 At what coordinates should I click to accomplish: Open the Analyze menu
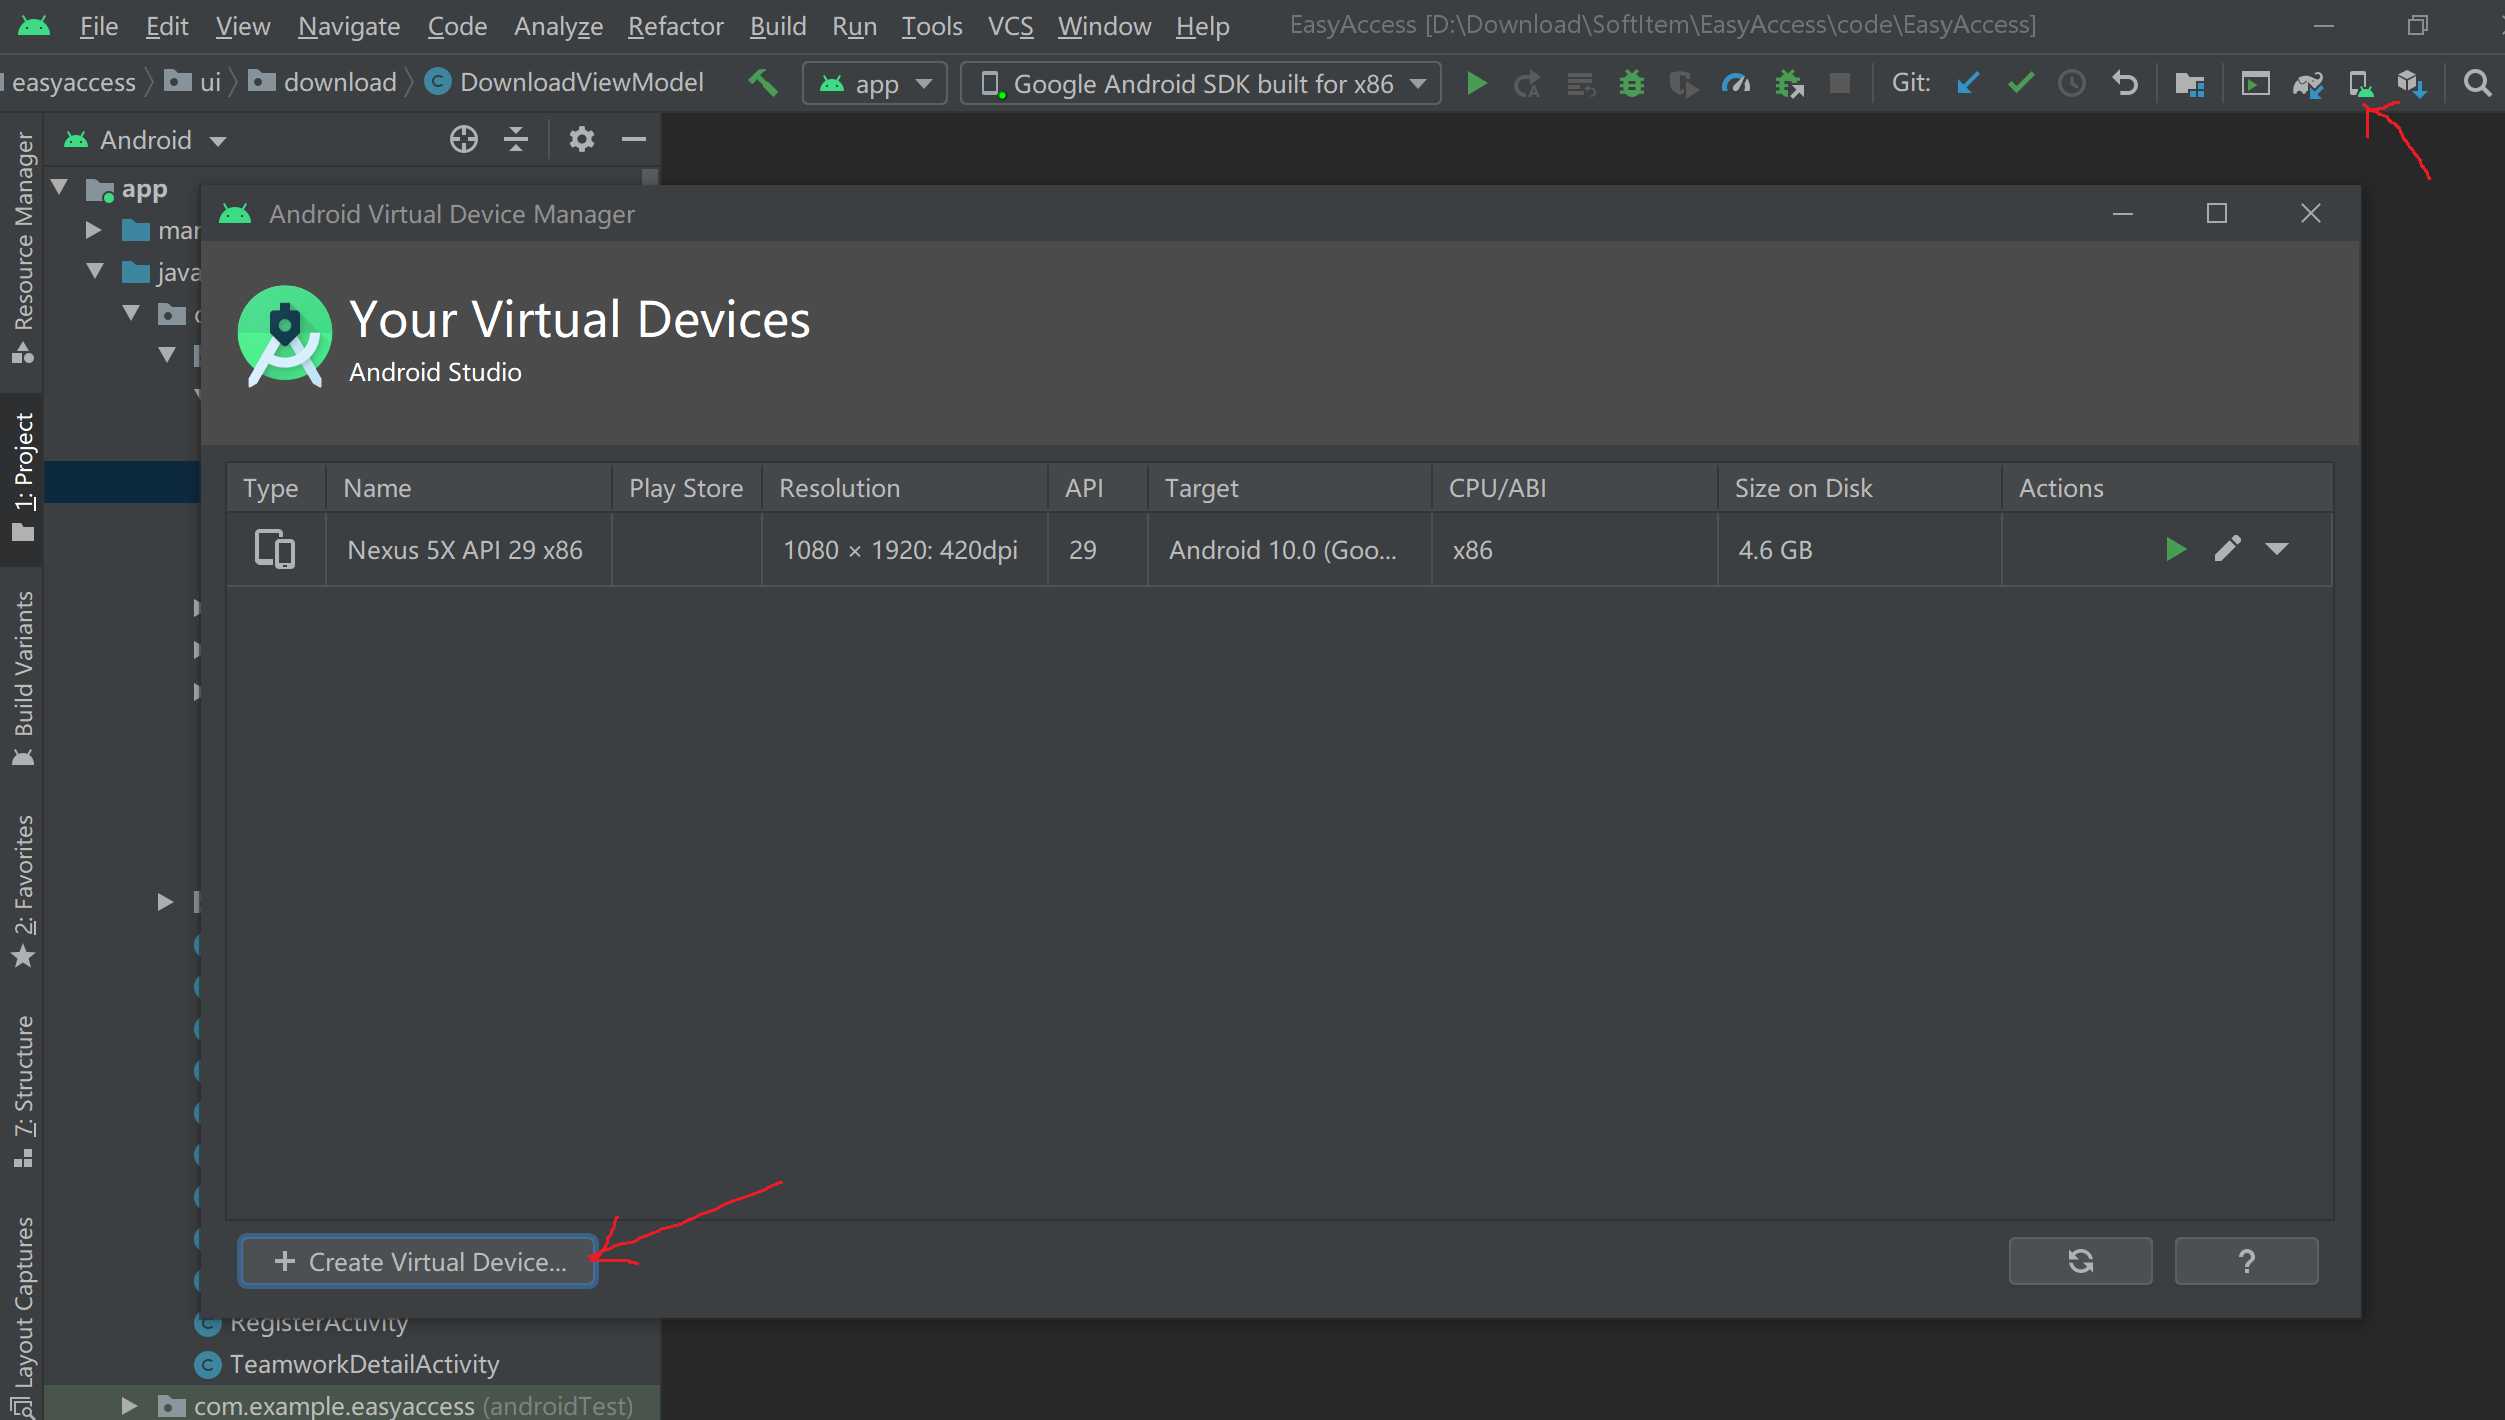tap(556, 22)
